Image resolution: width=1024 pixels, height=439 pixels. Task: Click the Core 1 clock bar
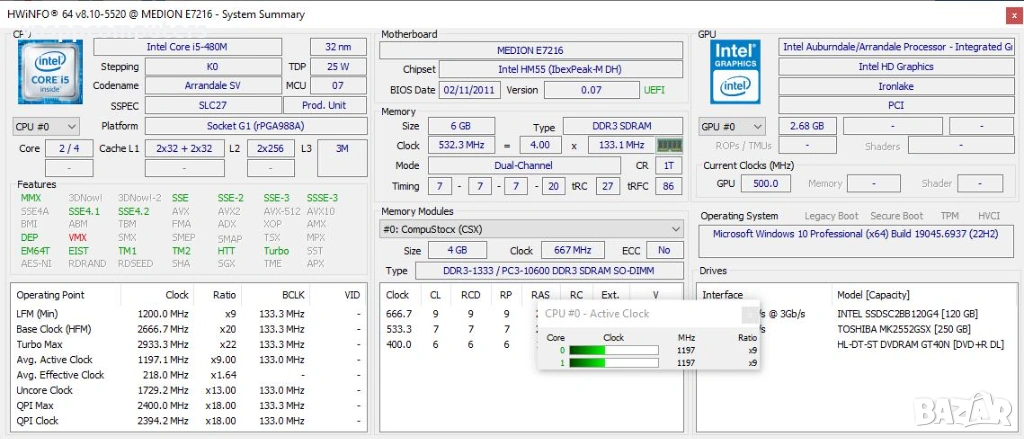[613, 363]
